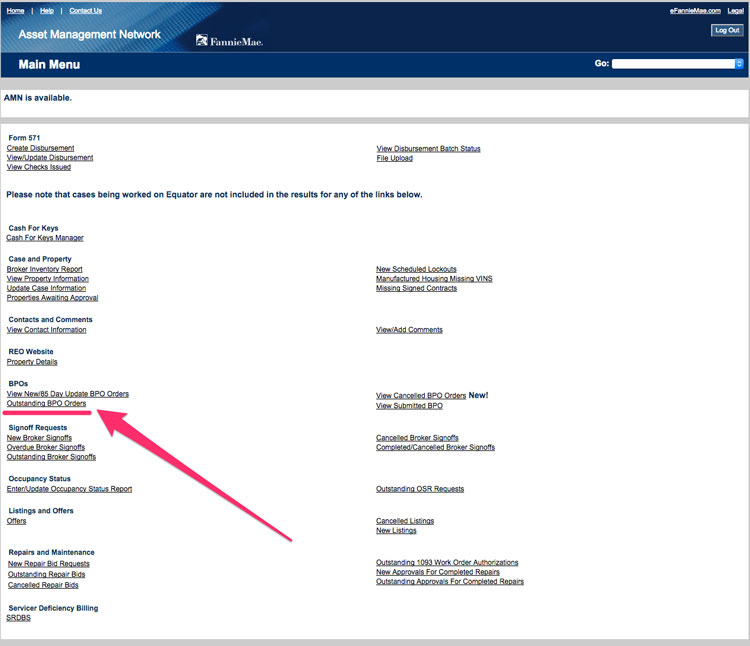Open Properties Awaiting Approval
The image size is (750, 646).
tap(52, 298)
